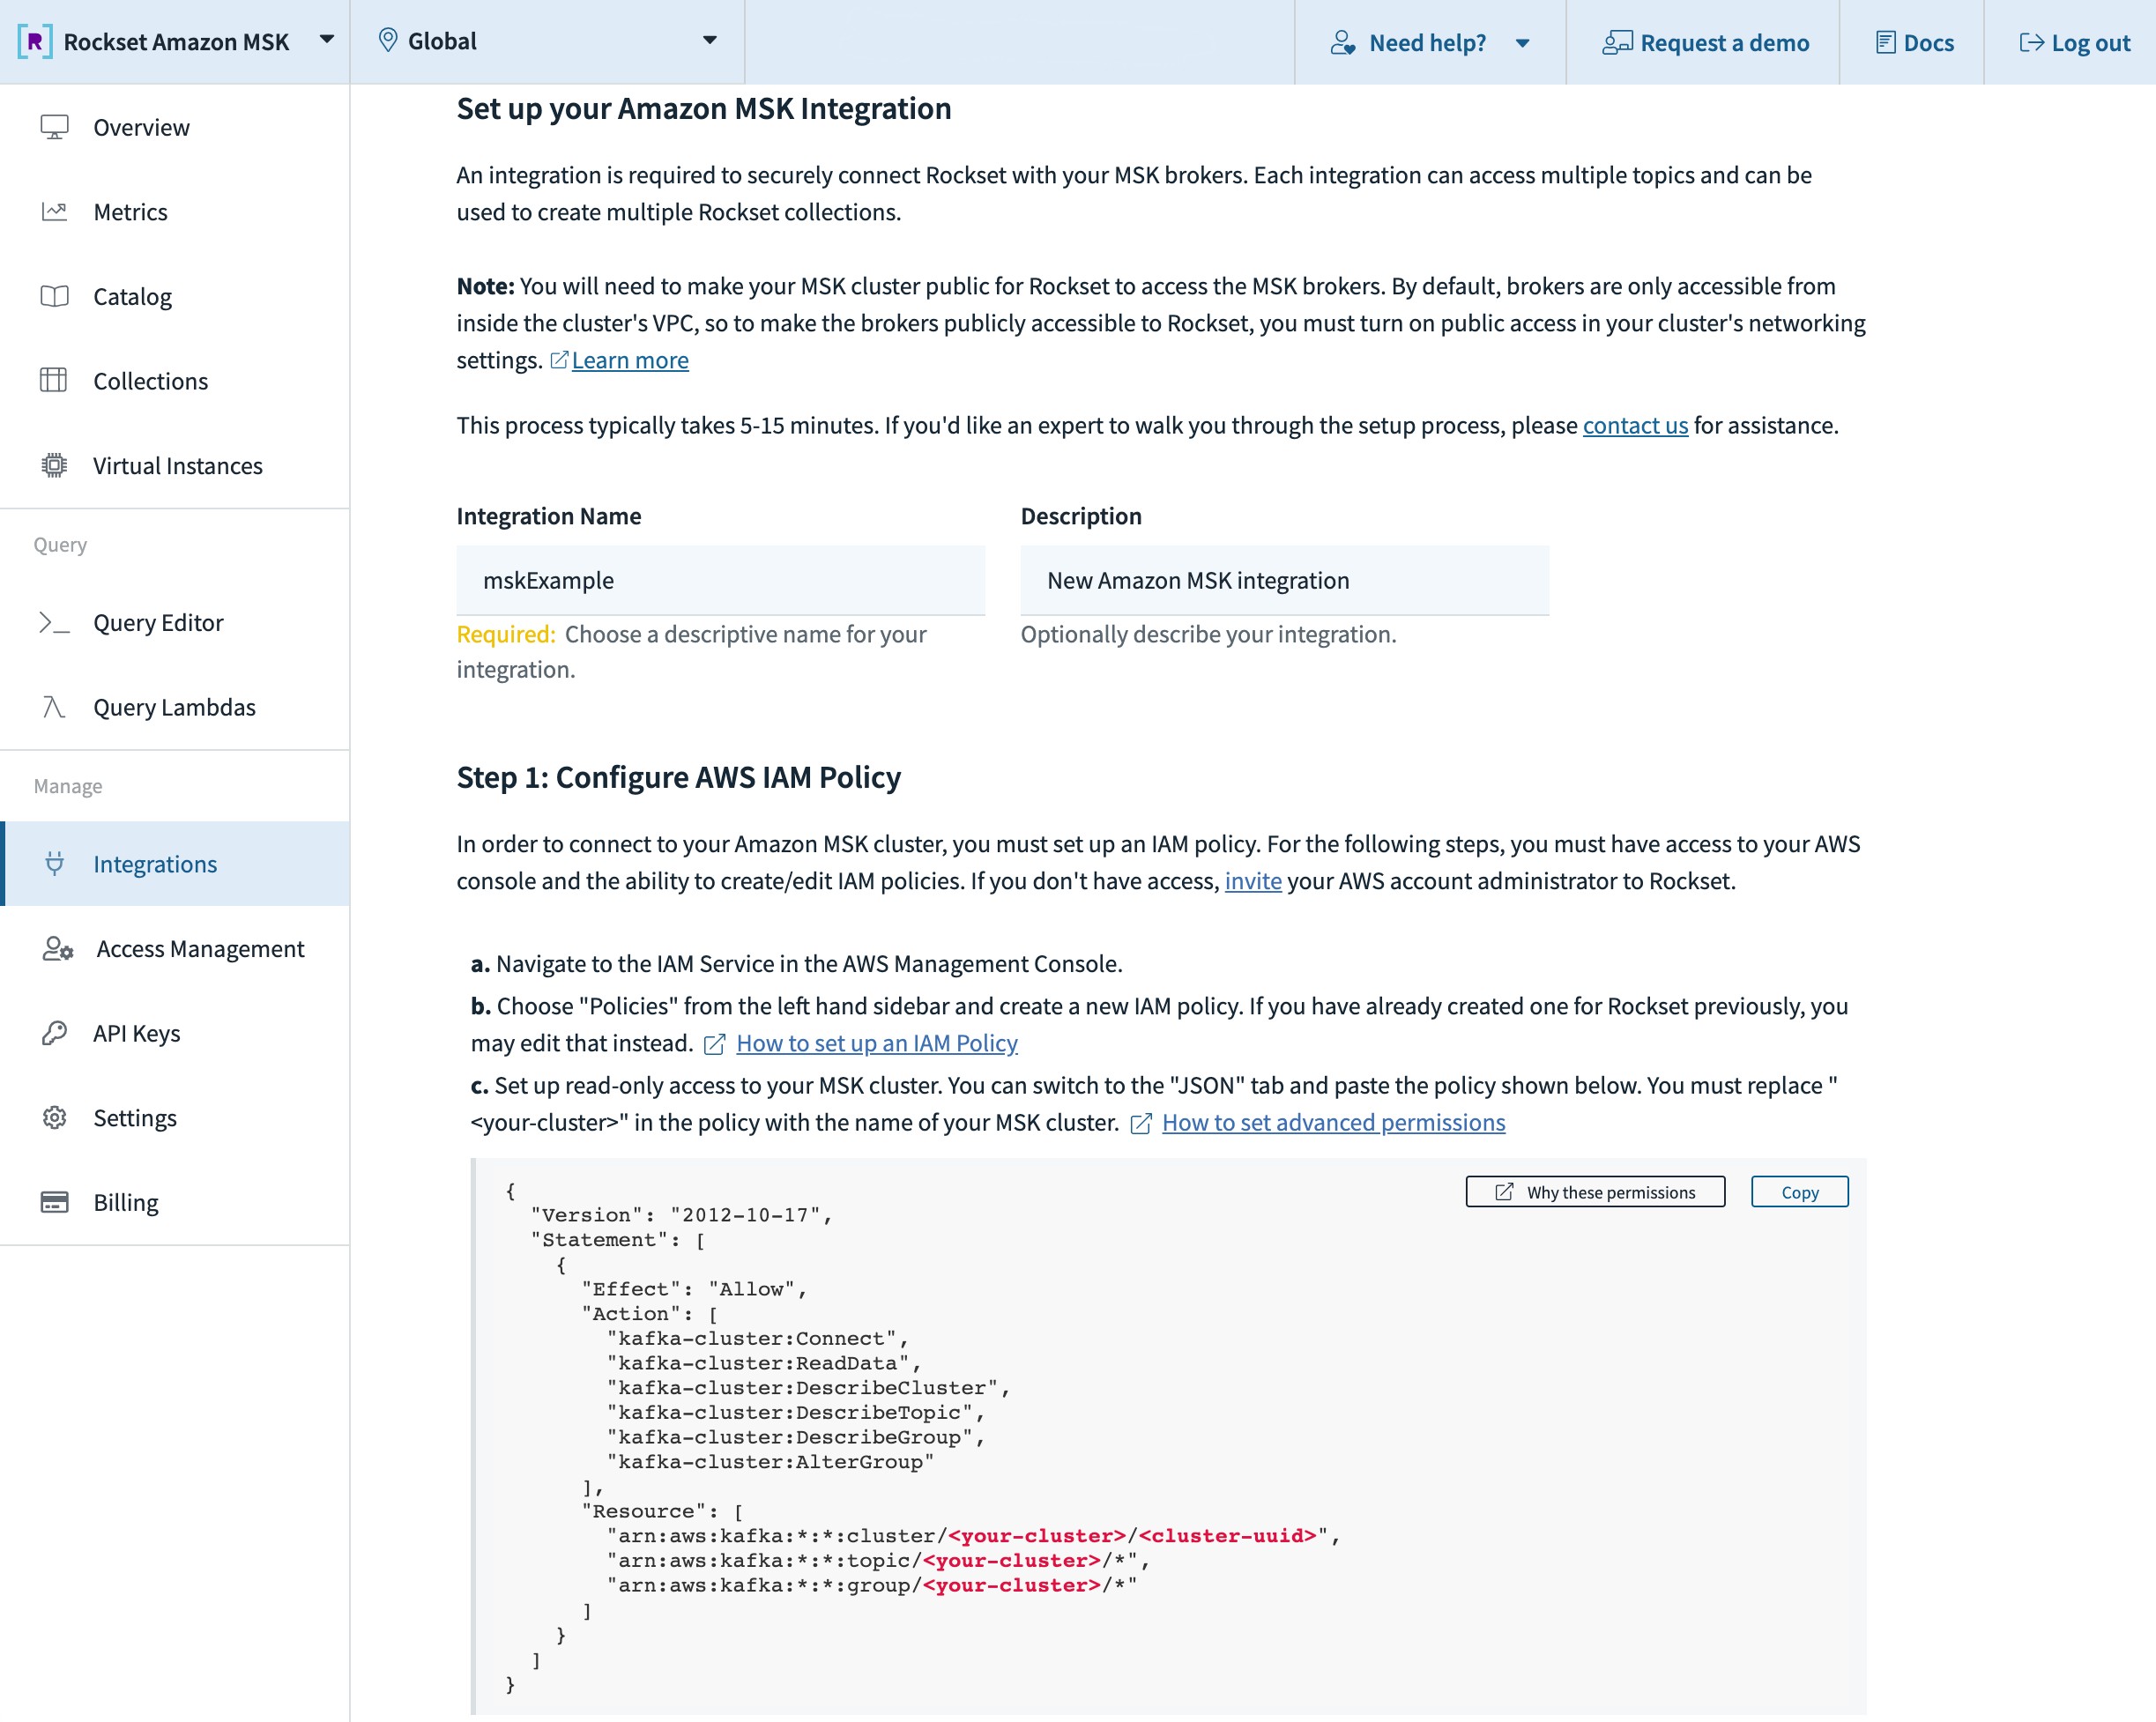Click the Overview monitor icon

click(54, 127)
